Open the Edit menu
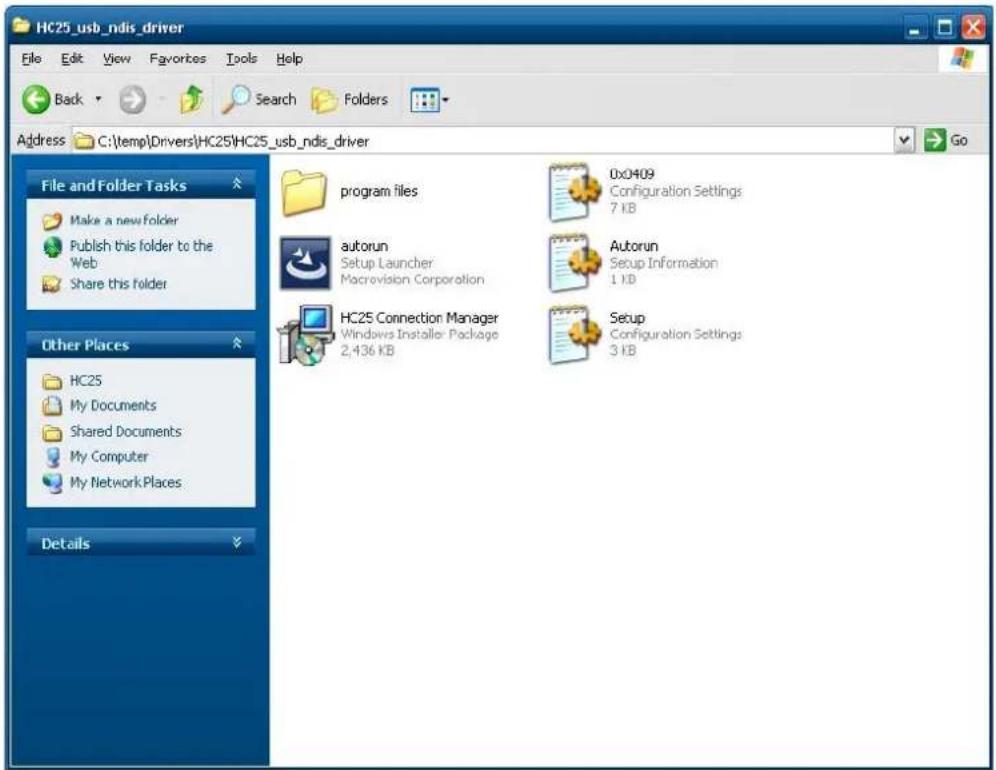Image resolution: width=996 pixels, height=770 pixels. click(72, 58)
